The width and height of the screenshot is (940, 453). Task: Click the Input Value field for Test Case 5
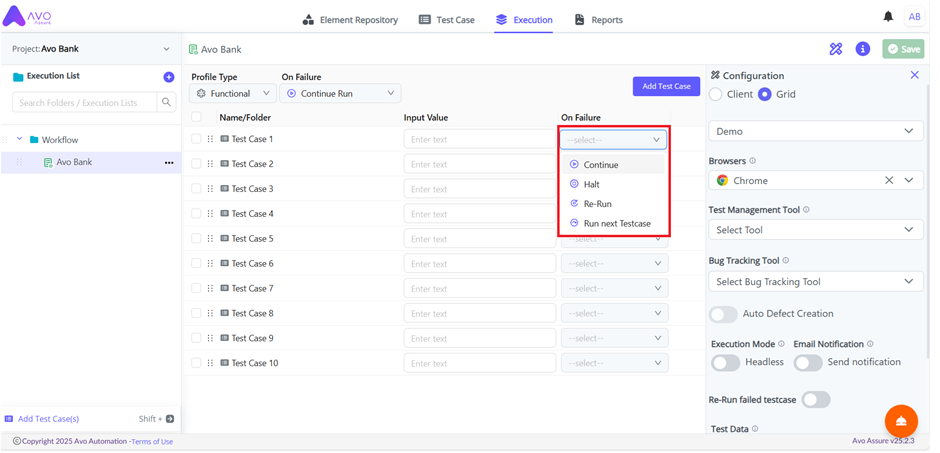[x=479, y=239]
